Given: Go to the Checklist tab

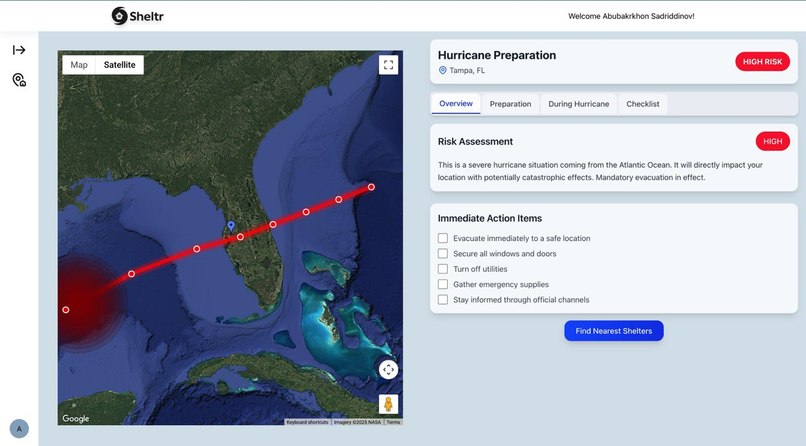Looking at the screenshot, I should click(643, 104).
